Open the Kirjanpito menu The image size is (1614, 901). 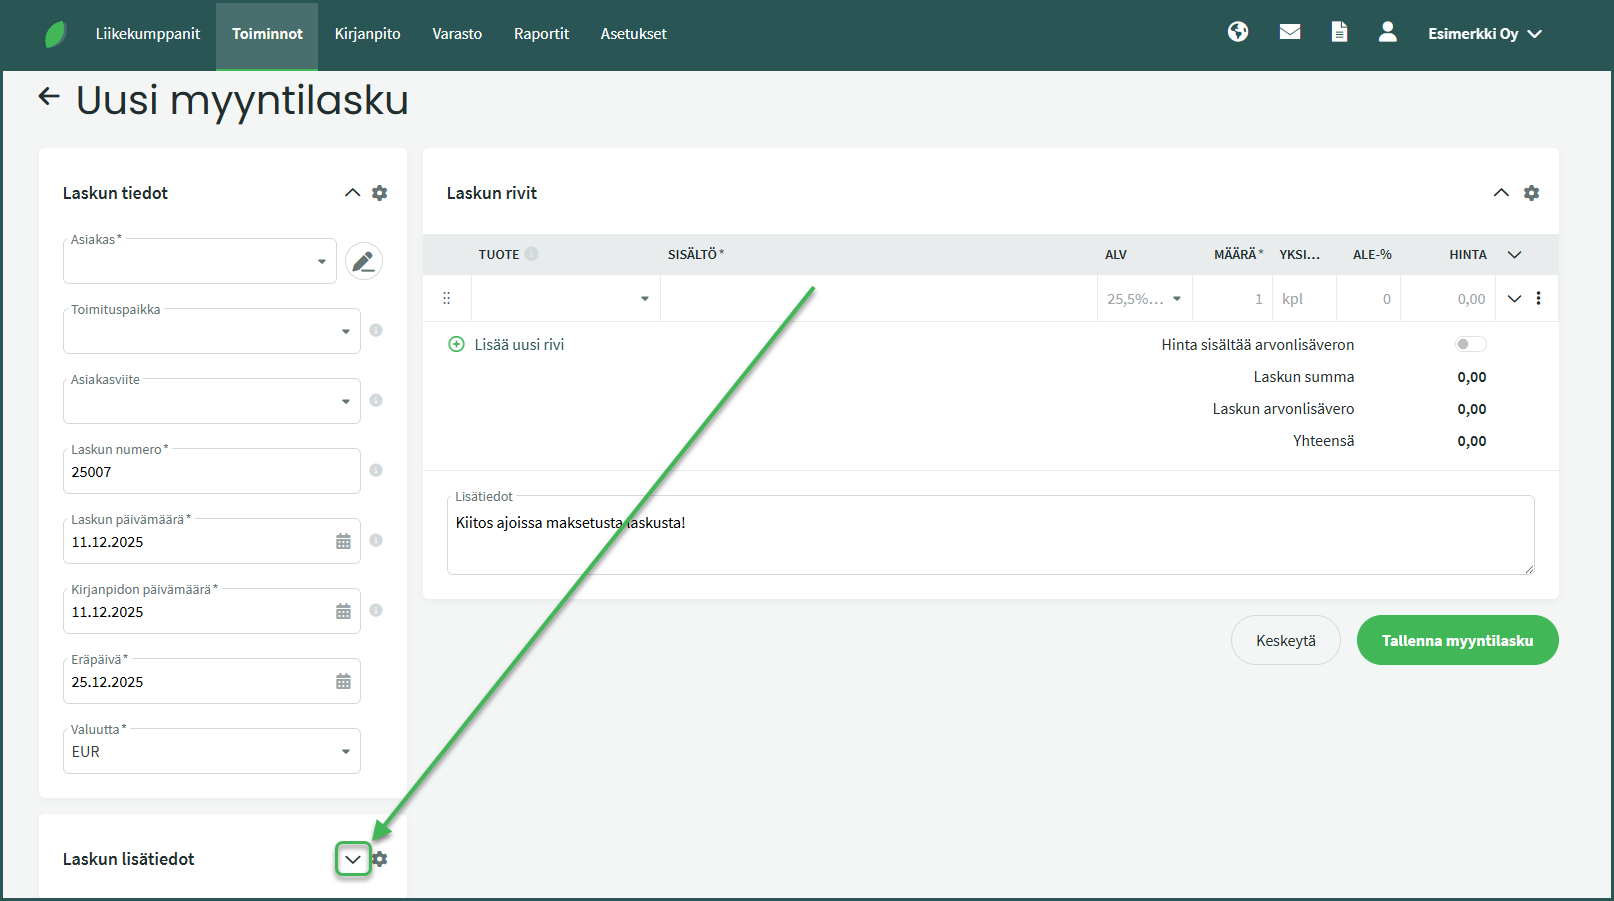[x=367, y=34]
